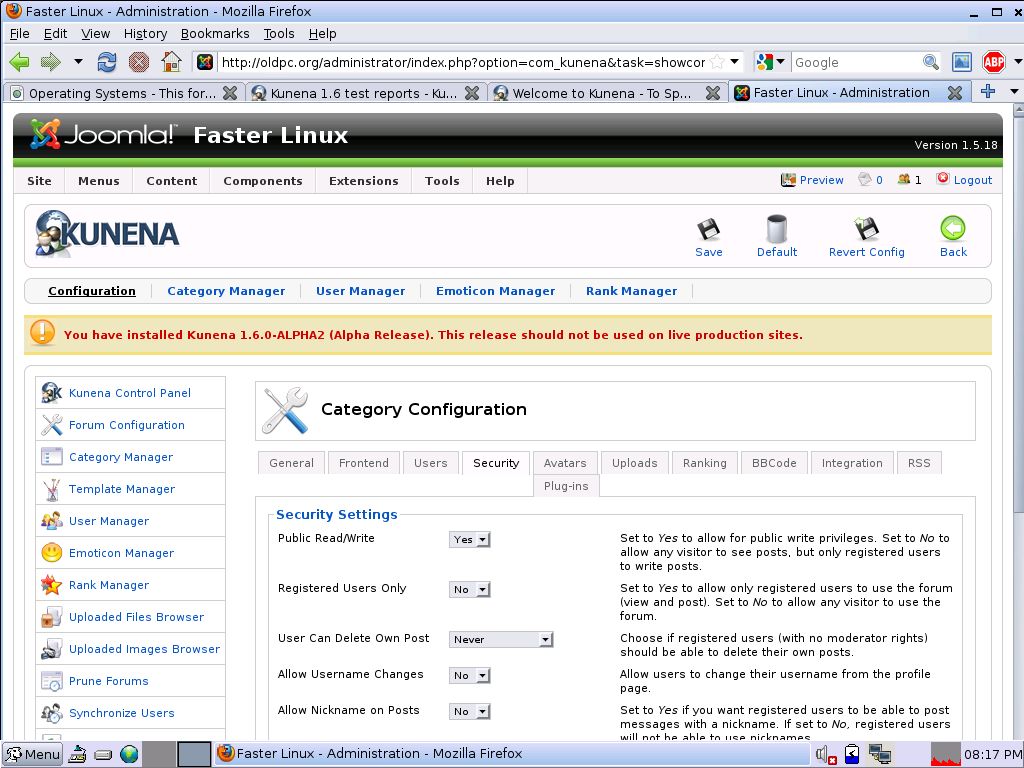Click the taskbar volume icon

point(825,754)
